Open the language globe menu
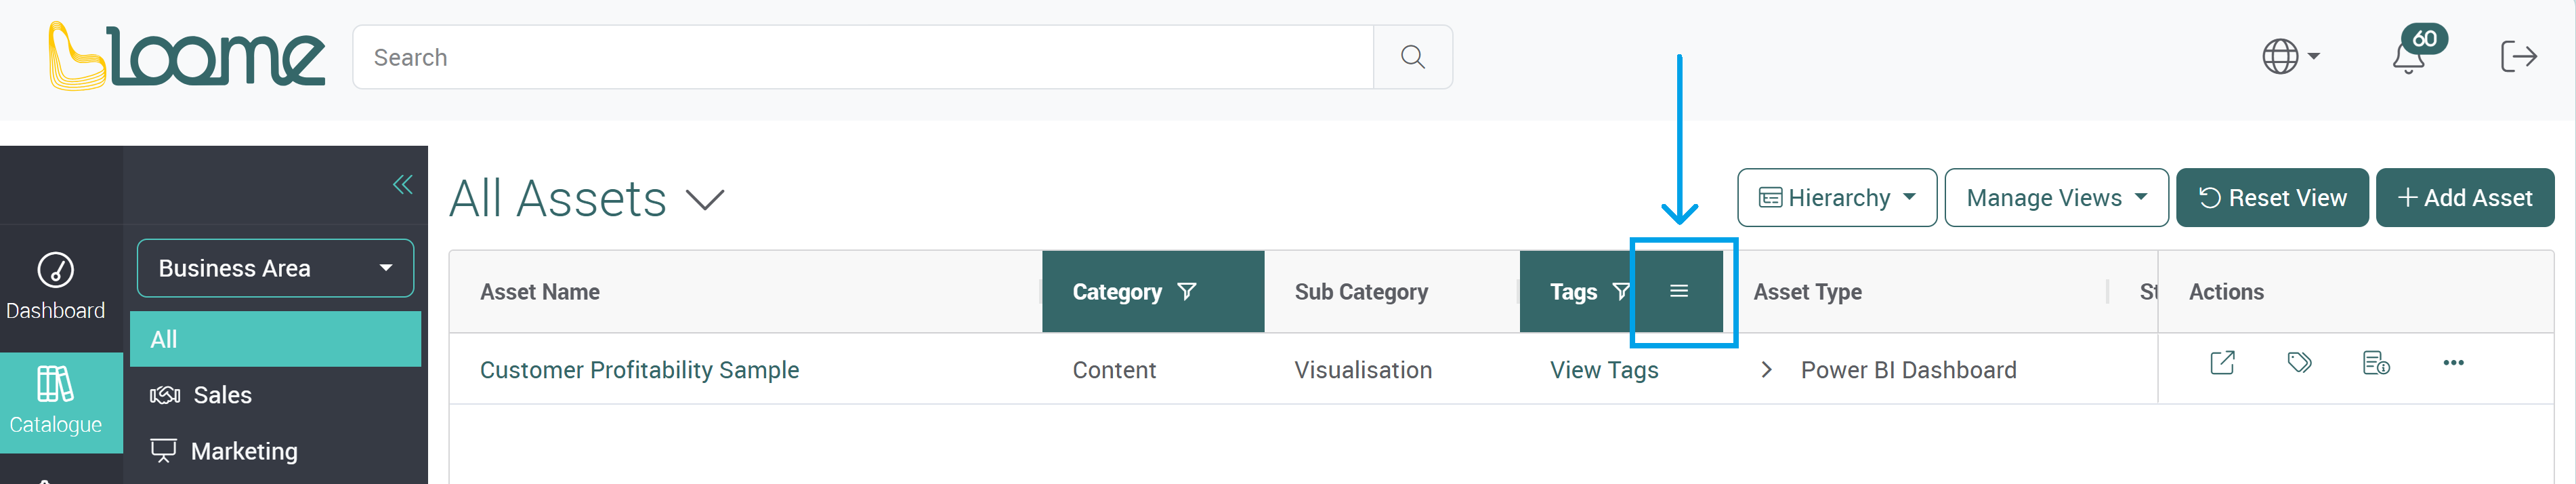 point(2290,57)
